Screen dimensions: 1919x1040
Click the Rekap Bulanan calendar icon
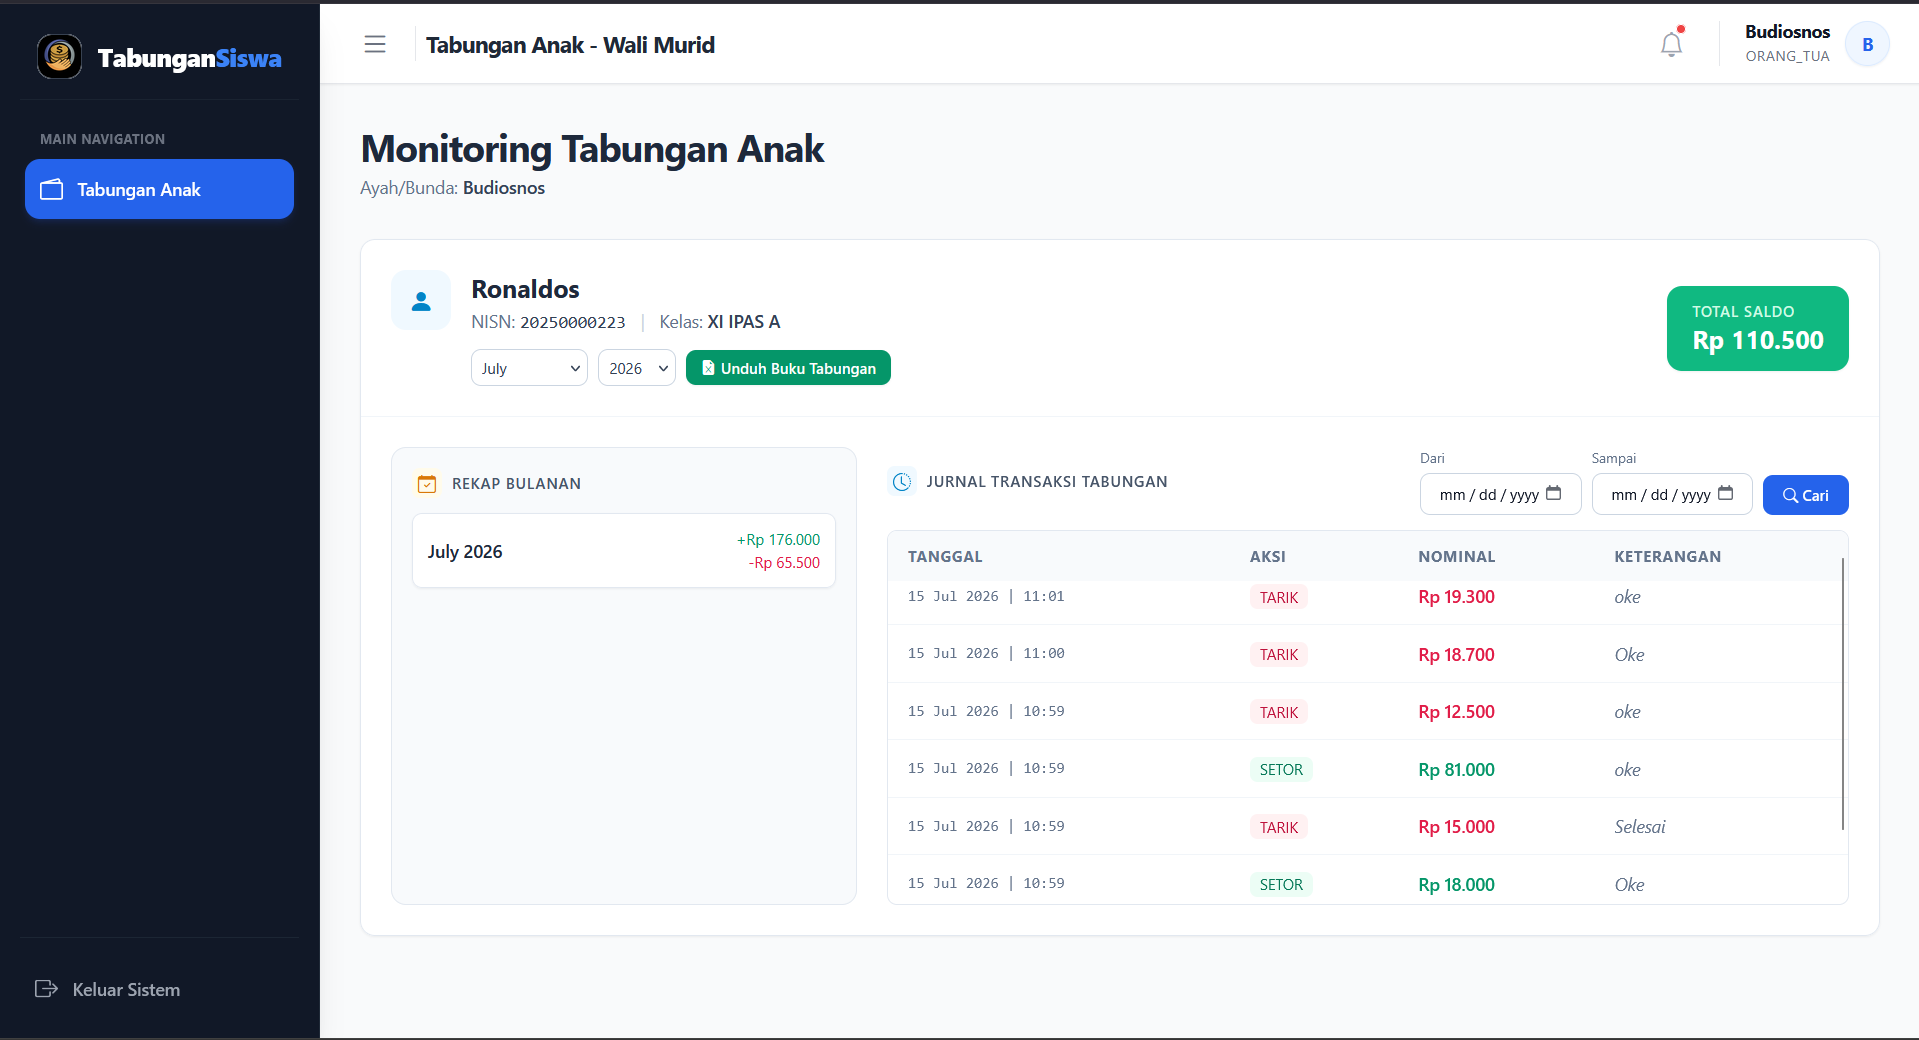427,484
